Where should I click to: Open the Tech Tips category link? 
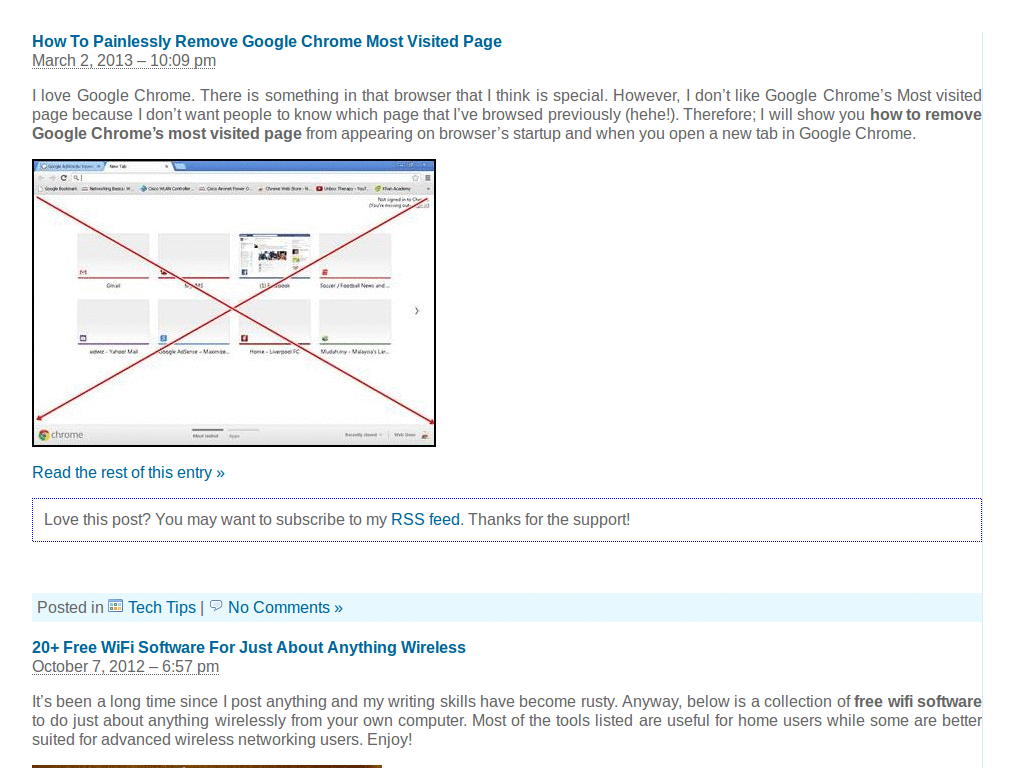162,607
